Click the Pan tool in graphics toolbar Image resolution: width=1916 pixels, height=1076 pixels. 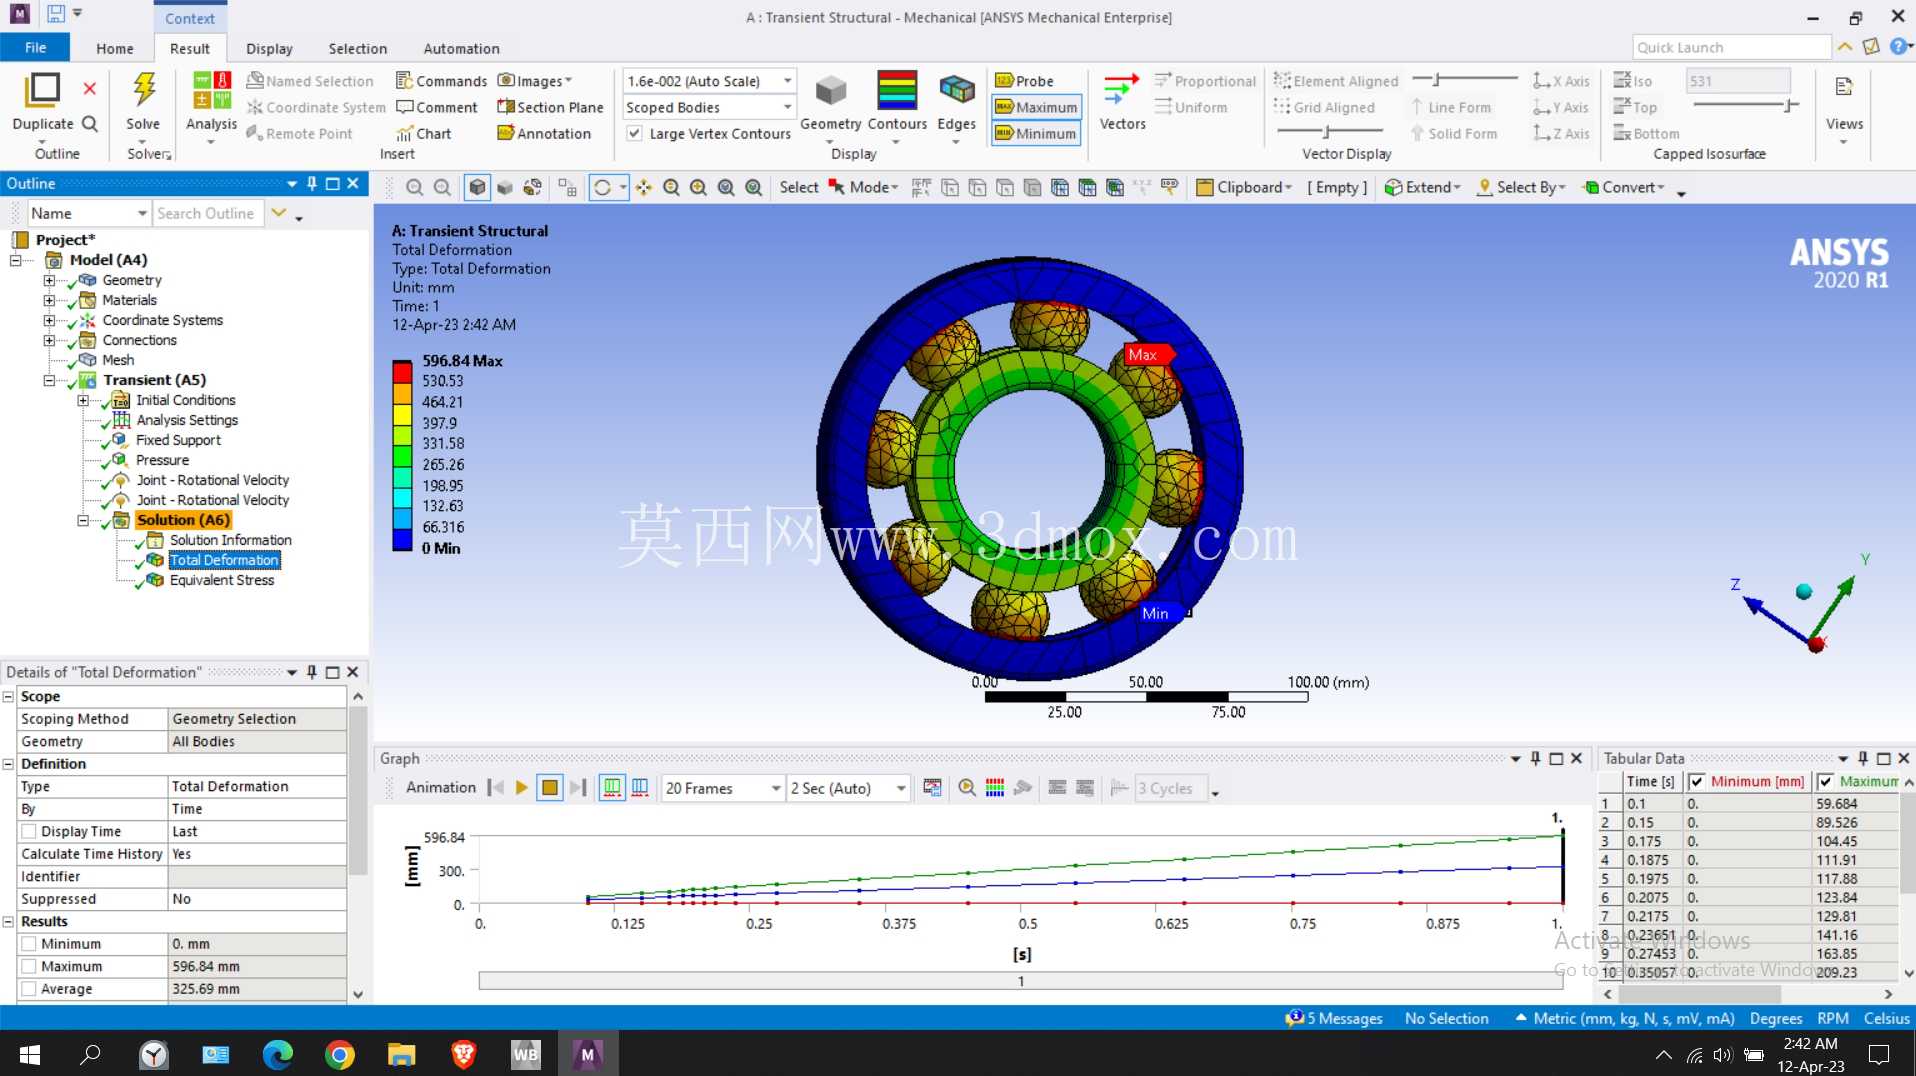pyautogui.click(x=644, y=187)
